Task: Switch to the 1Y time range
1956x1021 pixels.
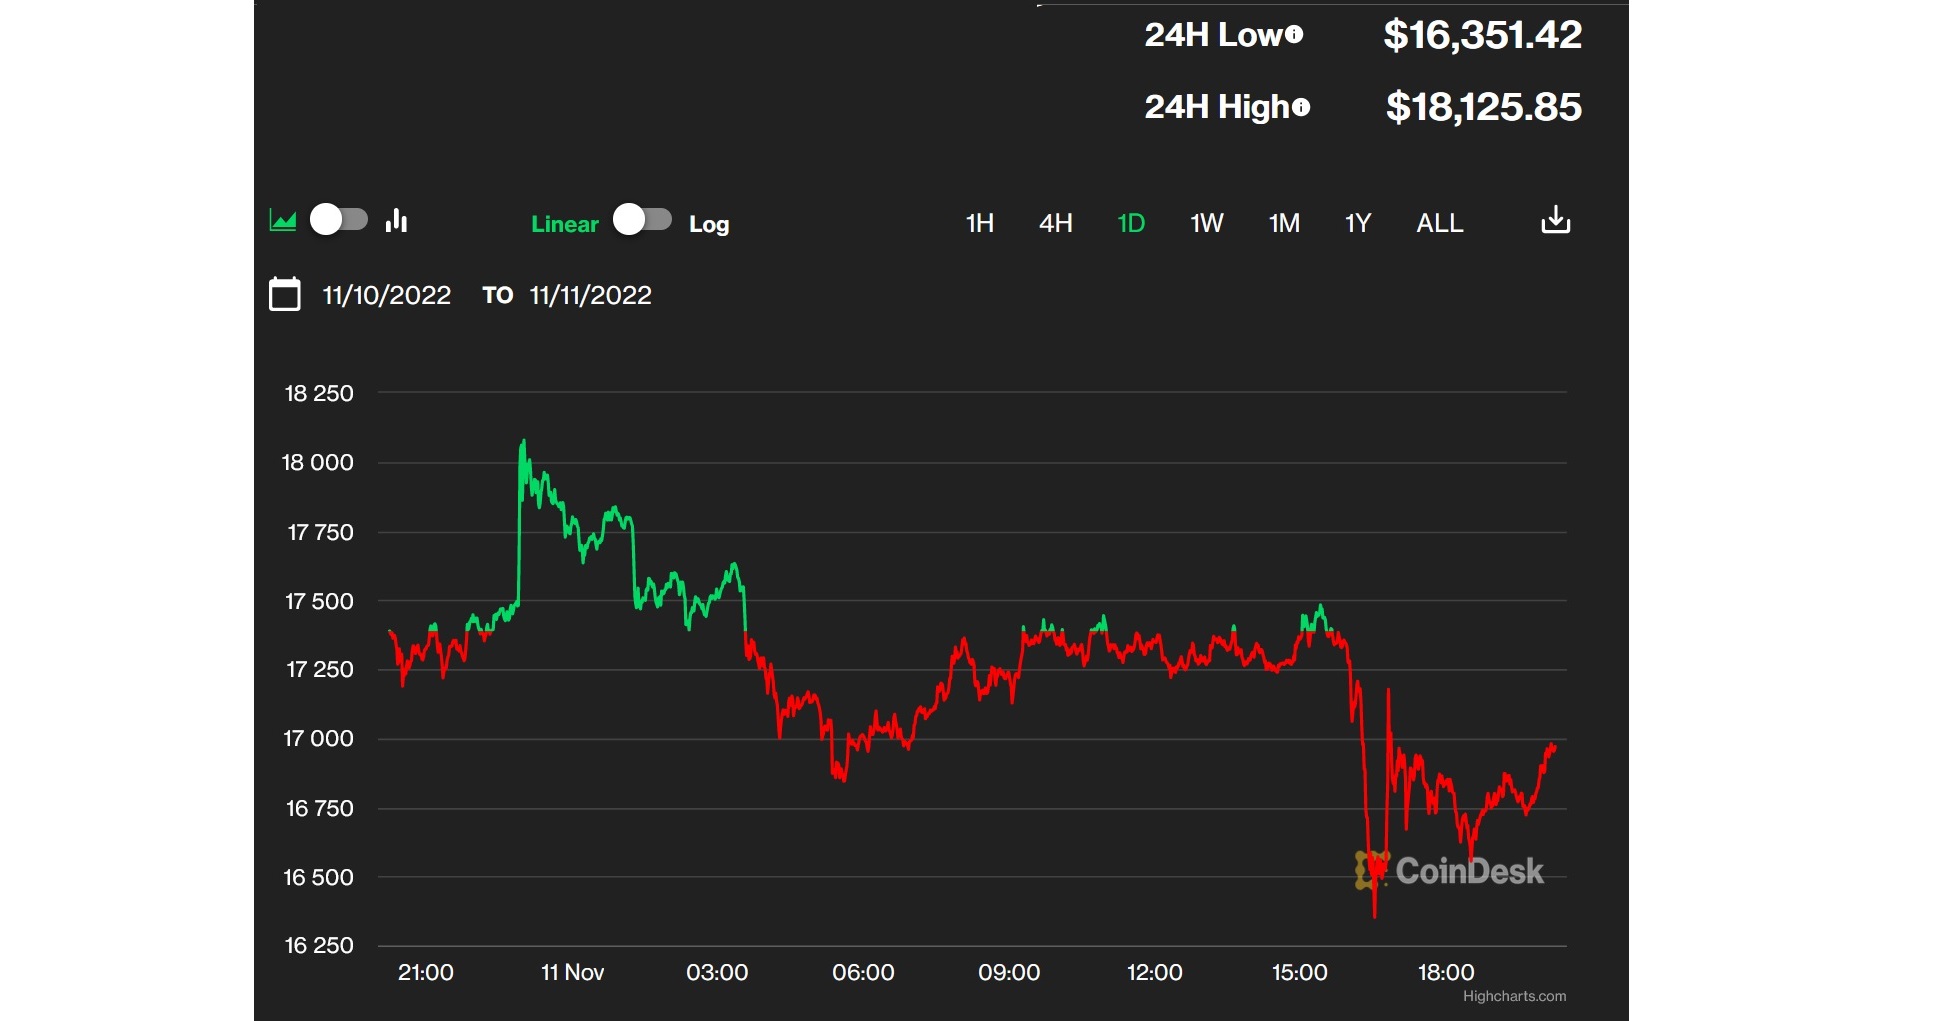Action: pos(1358,223)
